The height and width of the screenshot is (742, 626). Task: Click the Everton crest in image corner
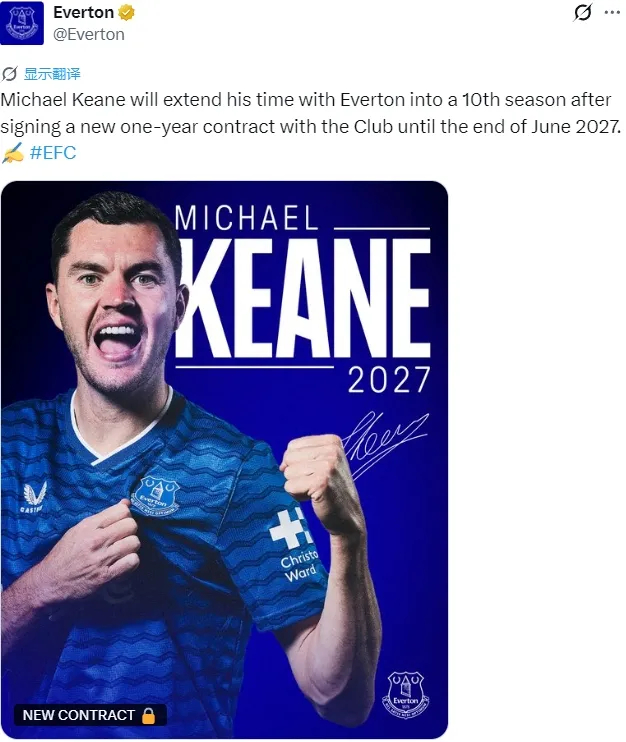click(x=405, y=693)
